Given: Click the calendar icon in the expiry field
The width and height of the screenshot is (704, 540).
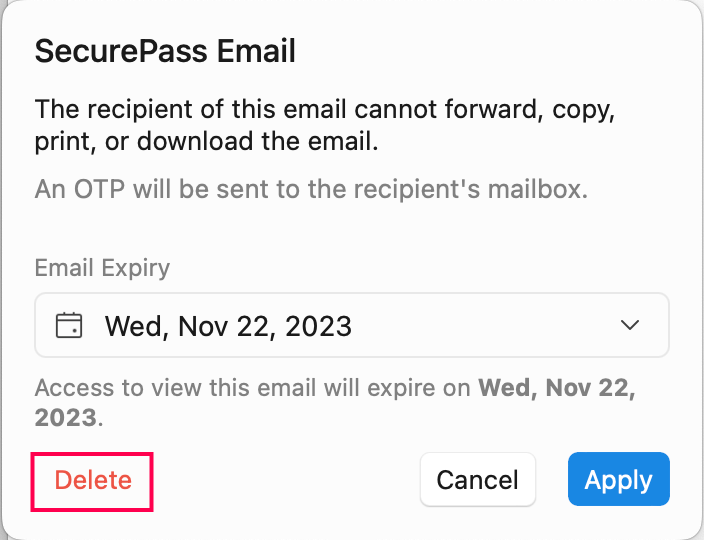Looking at the screenshot, I should point(68,326).
